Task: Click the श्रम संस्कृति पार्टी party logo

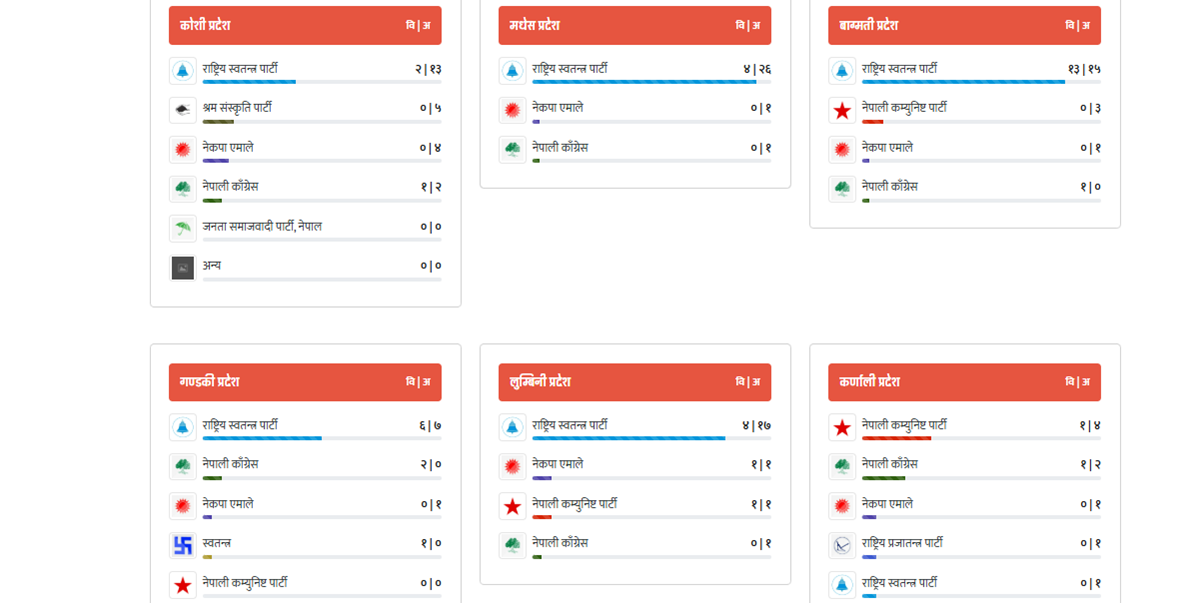Action: [182, 110]
